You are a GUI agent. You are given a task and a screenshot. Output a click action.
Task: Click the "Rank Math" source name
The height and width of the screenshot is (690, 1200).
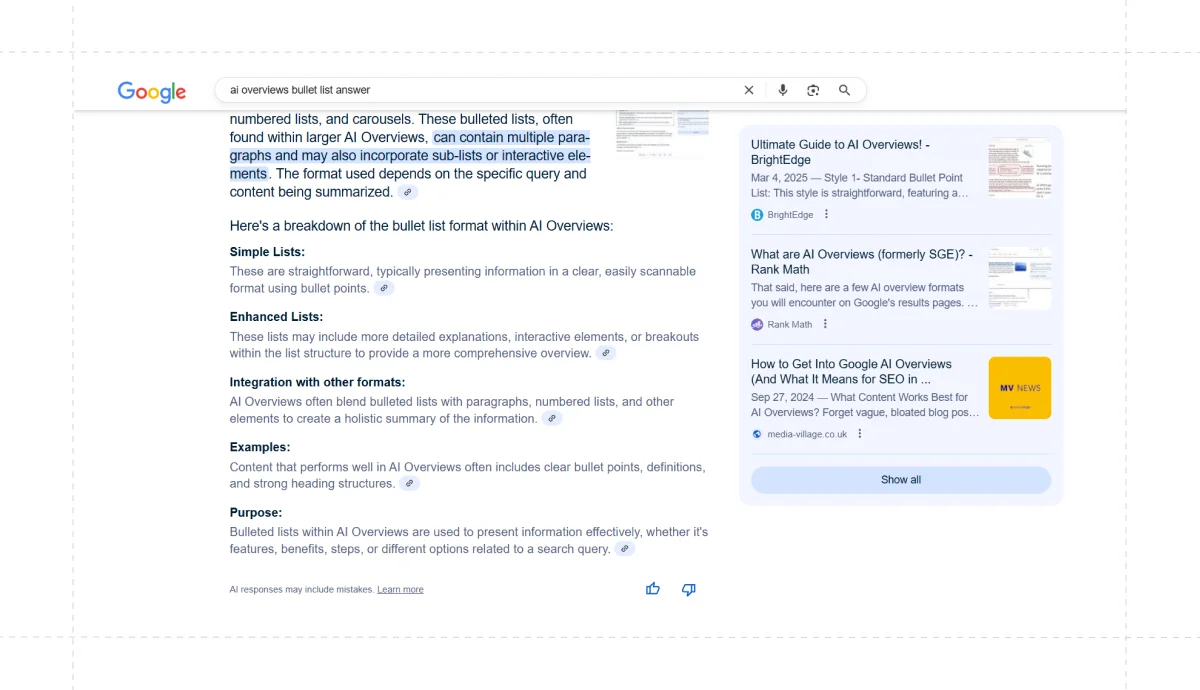click(790, 325)
